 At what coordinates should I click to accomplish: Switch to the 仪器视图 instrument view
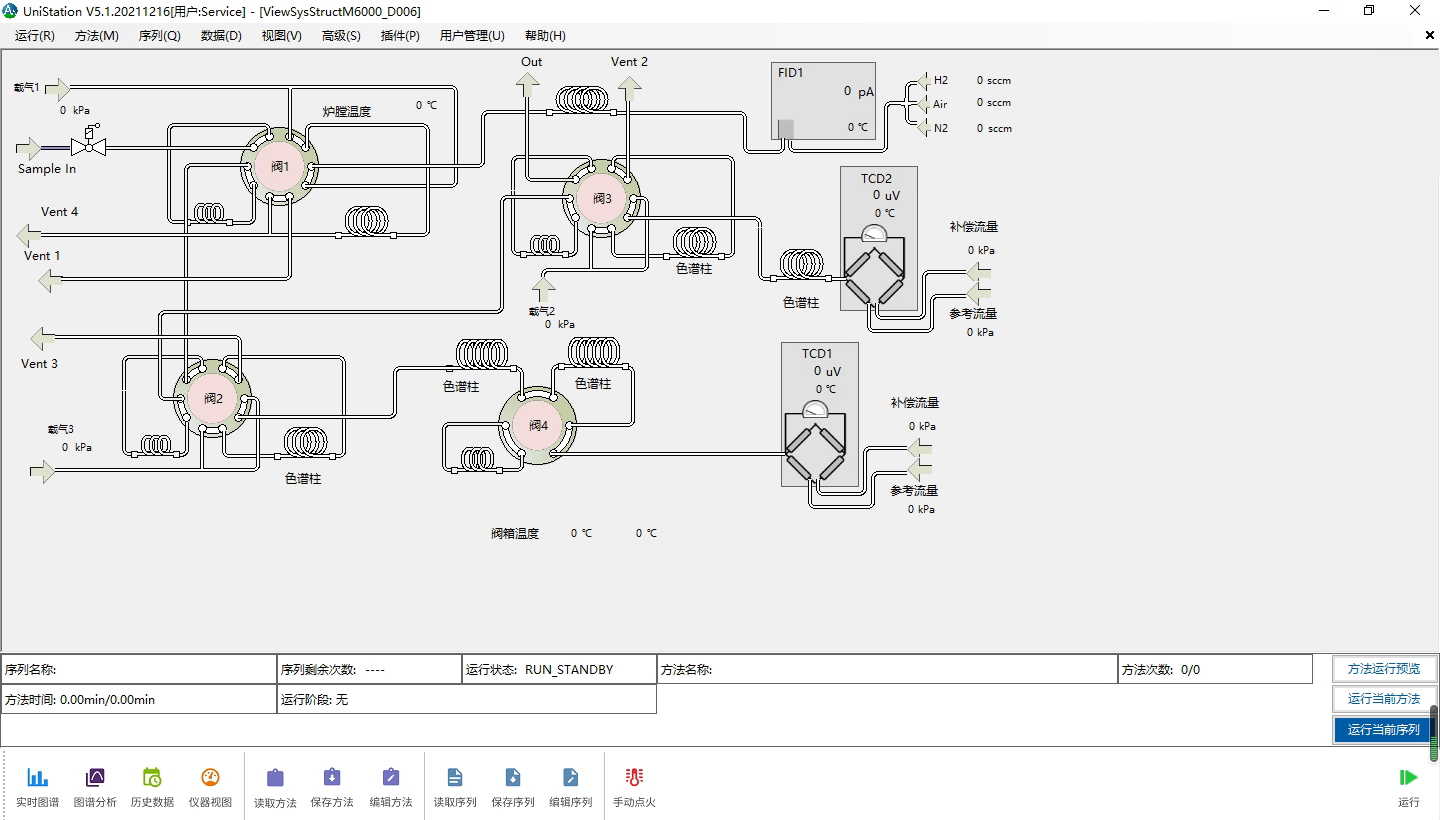(x=210, y=787)
